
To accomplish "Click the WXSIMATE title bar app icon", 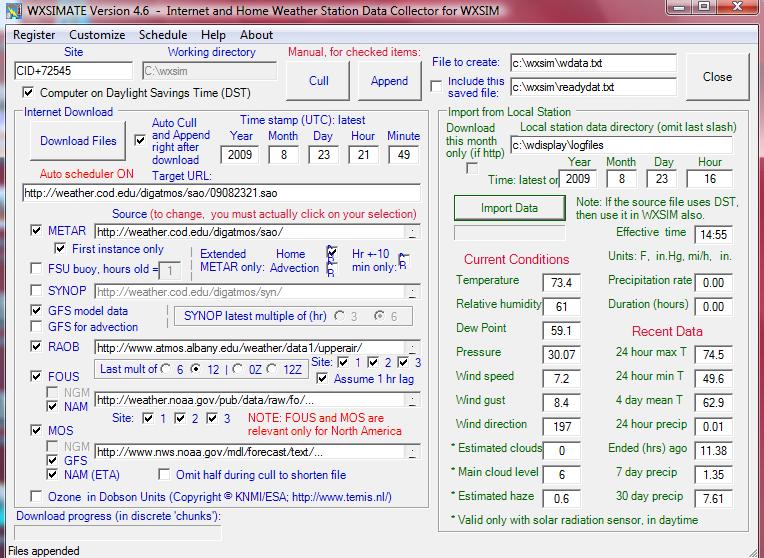I will [14, 10].
